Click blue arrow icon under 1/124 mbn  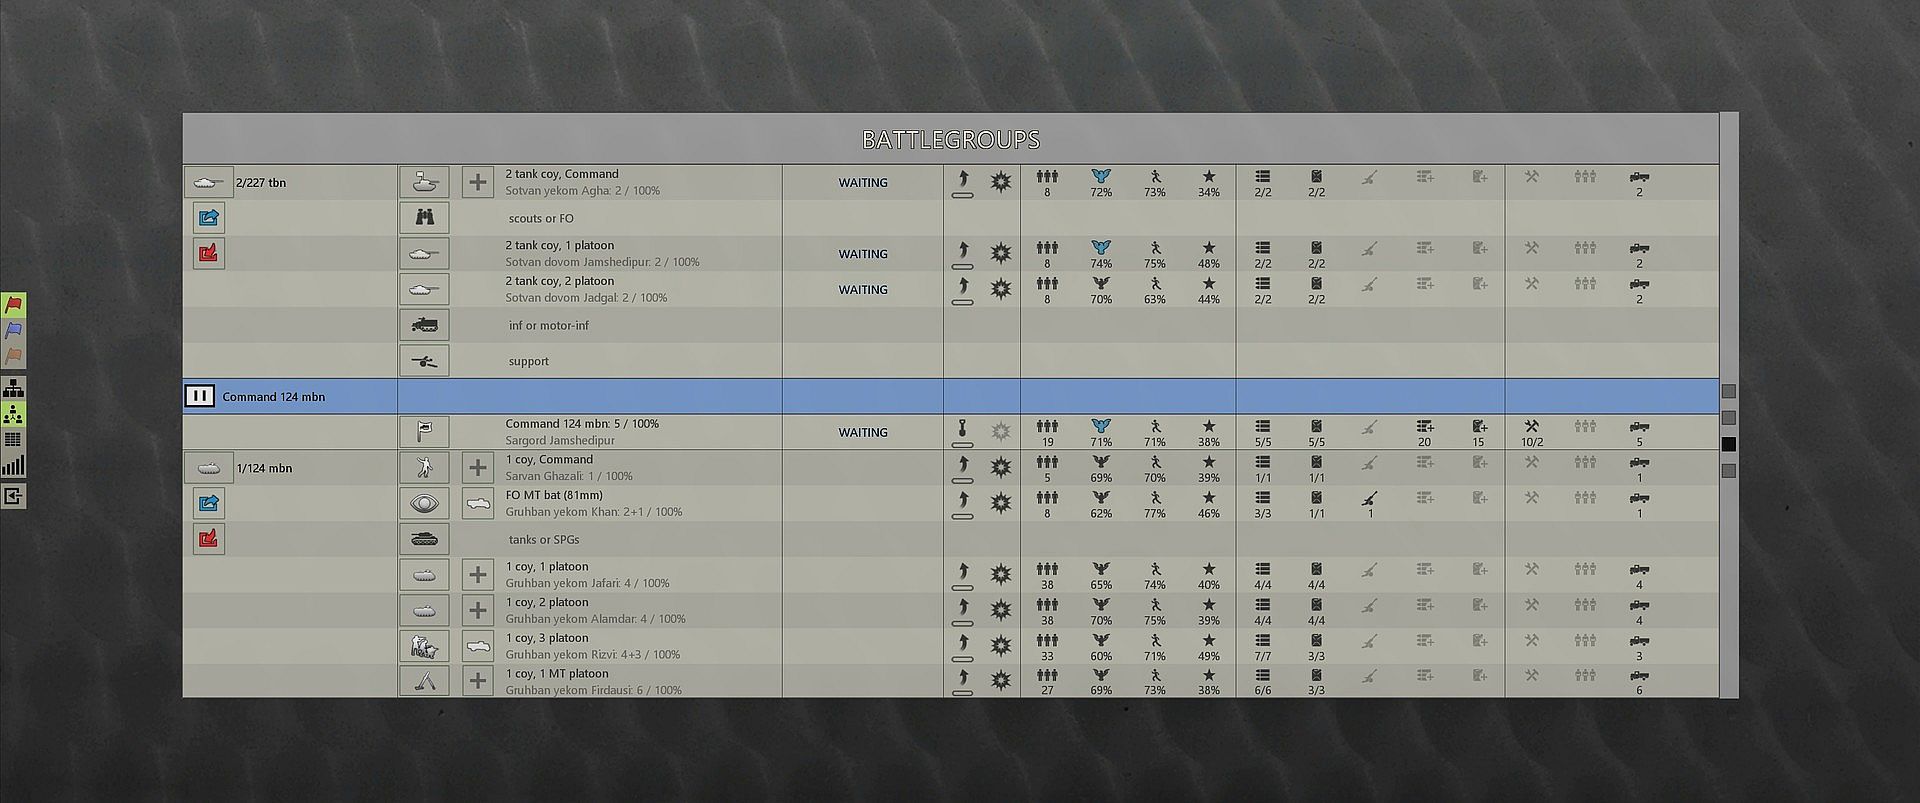click(208, 503)
